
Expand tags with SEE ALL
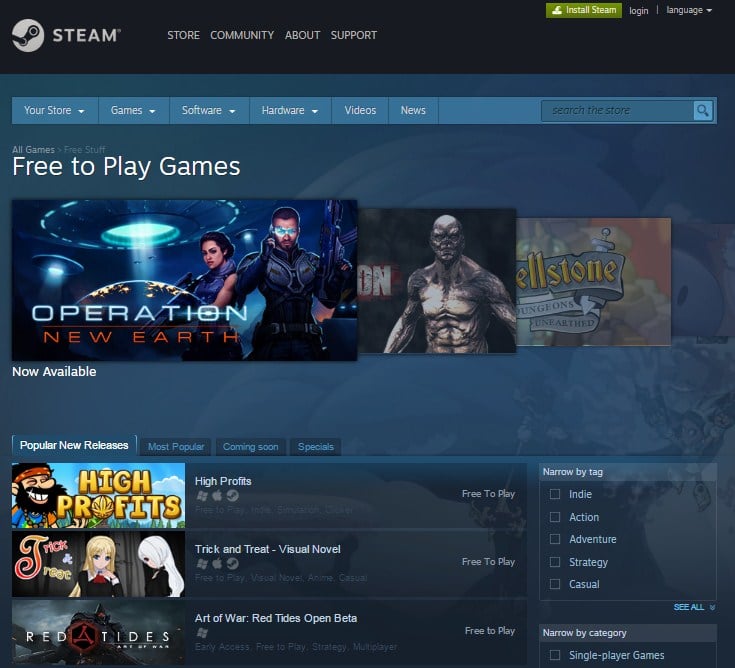(x=694, y=607)
